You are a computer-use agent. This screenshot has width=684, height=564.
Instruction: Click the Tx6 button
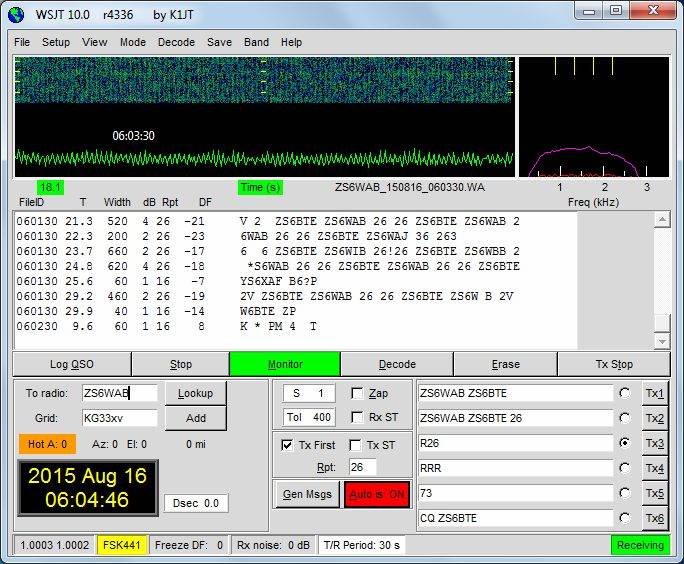[654, 518]
